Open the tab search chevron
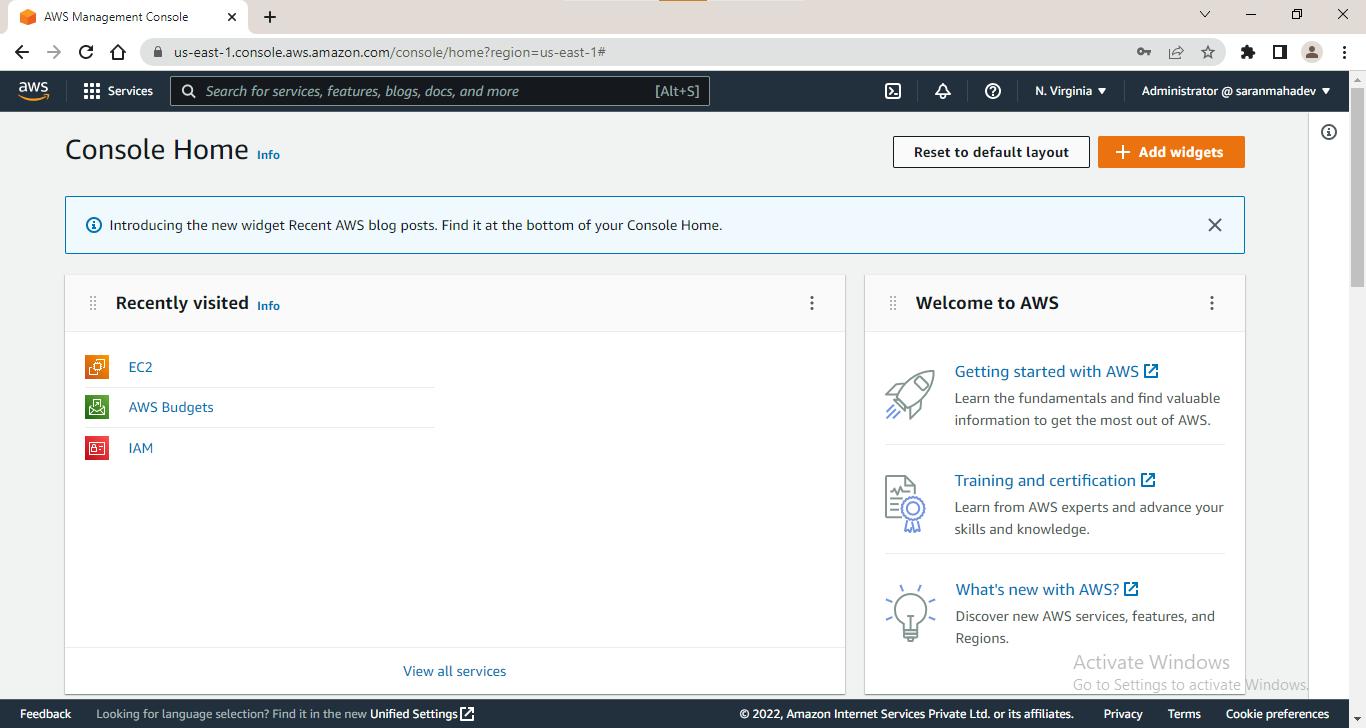This screenshot has width=1366, height=728. tap(1205, 15)
